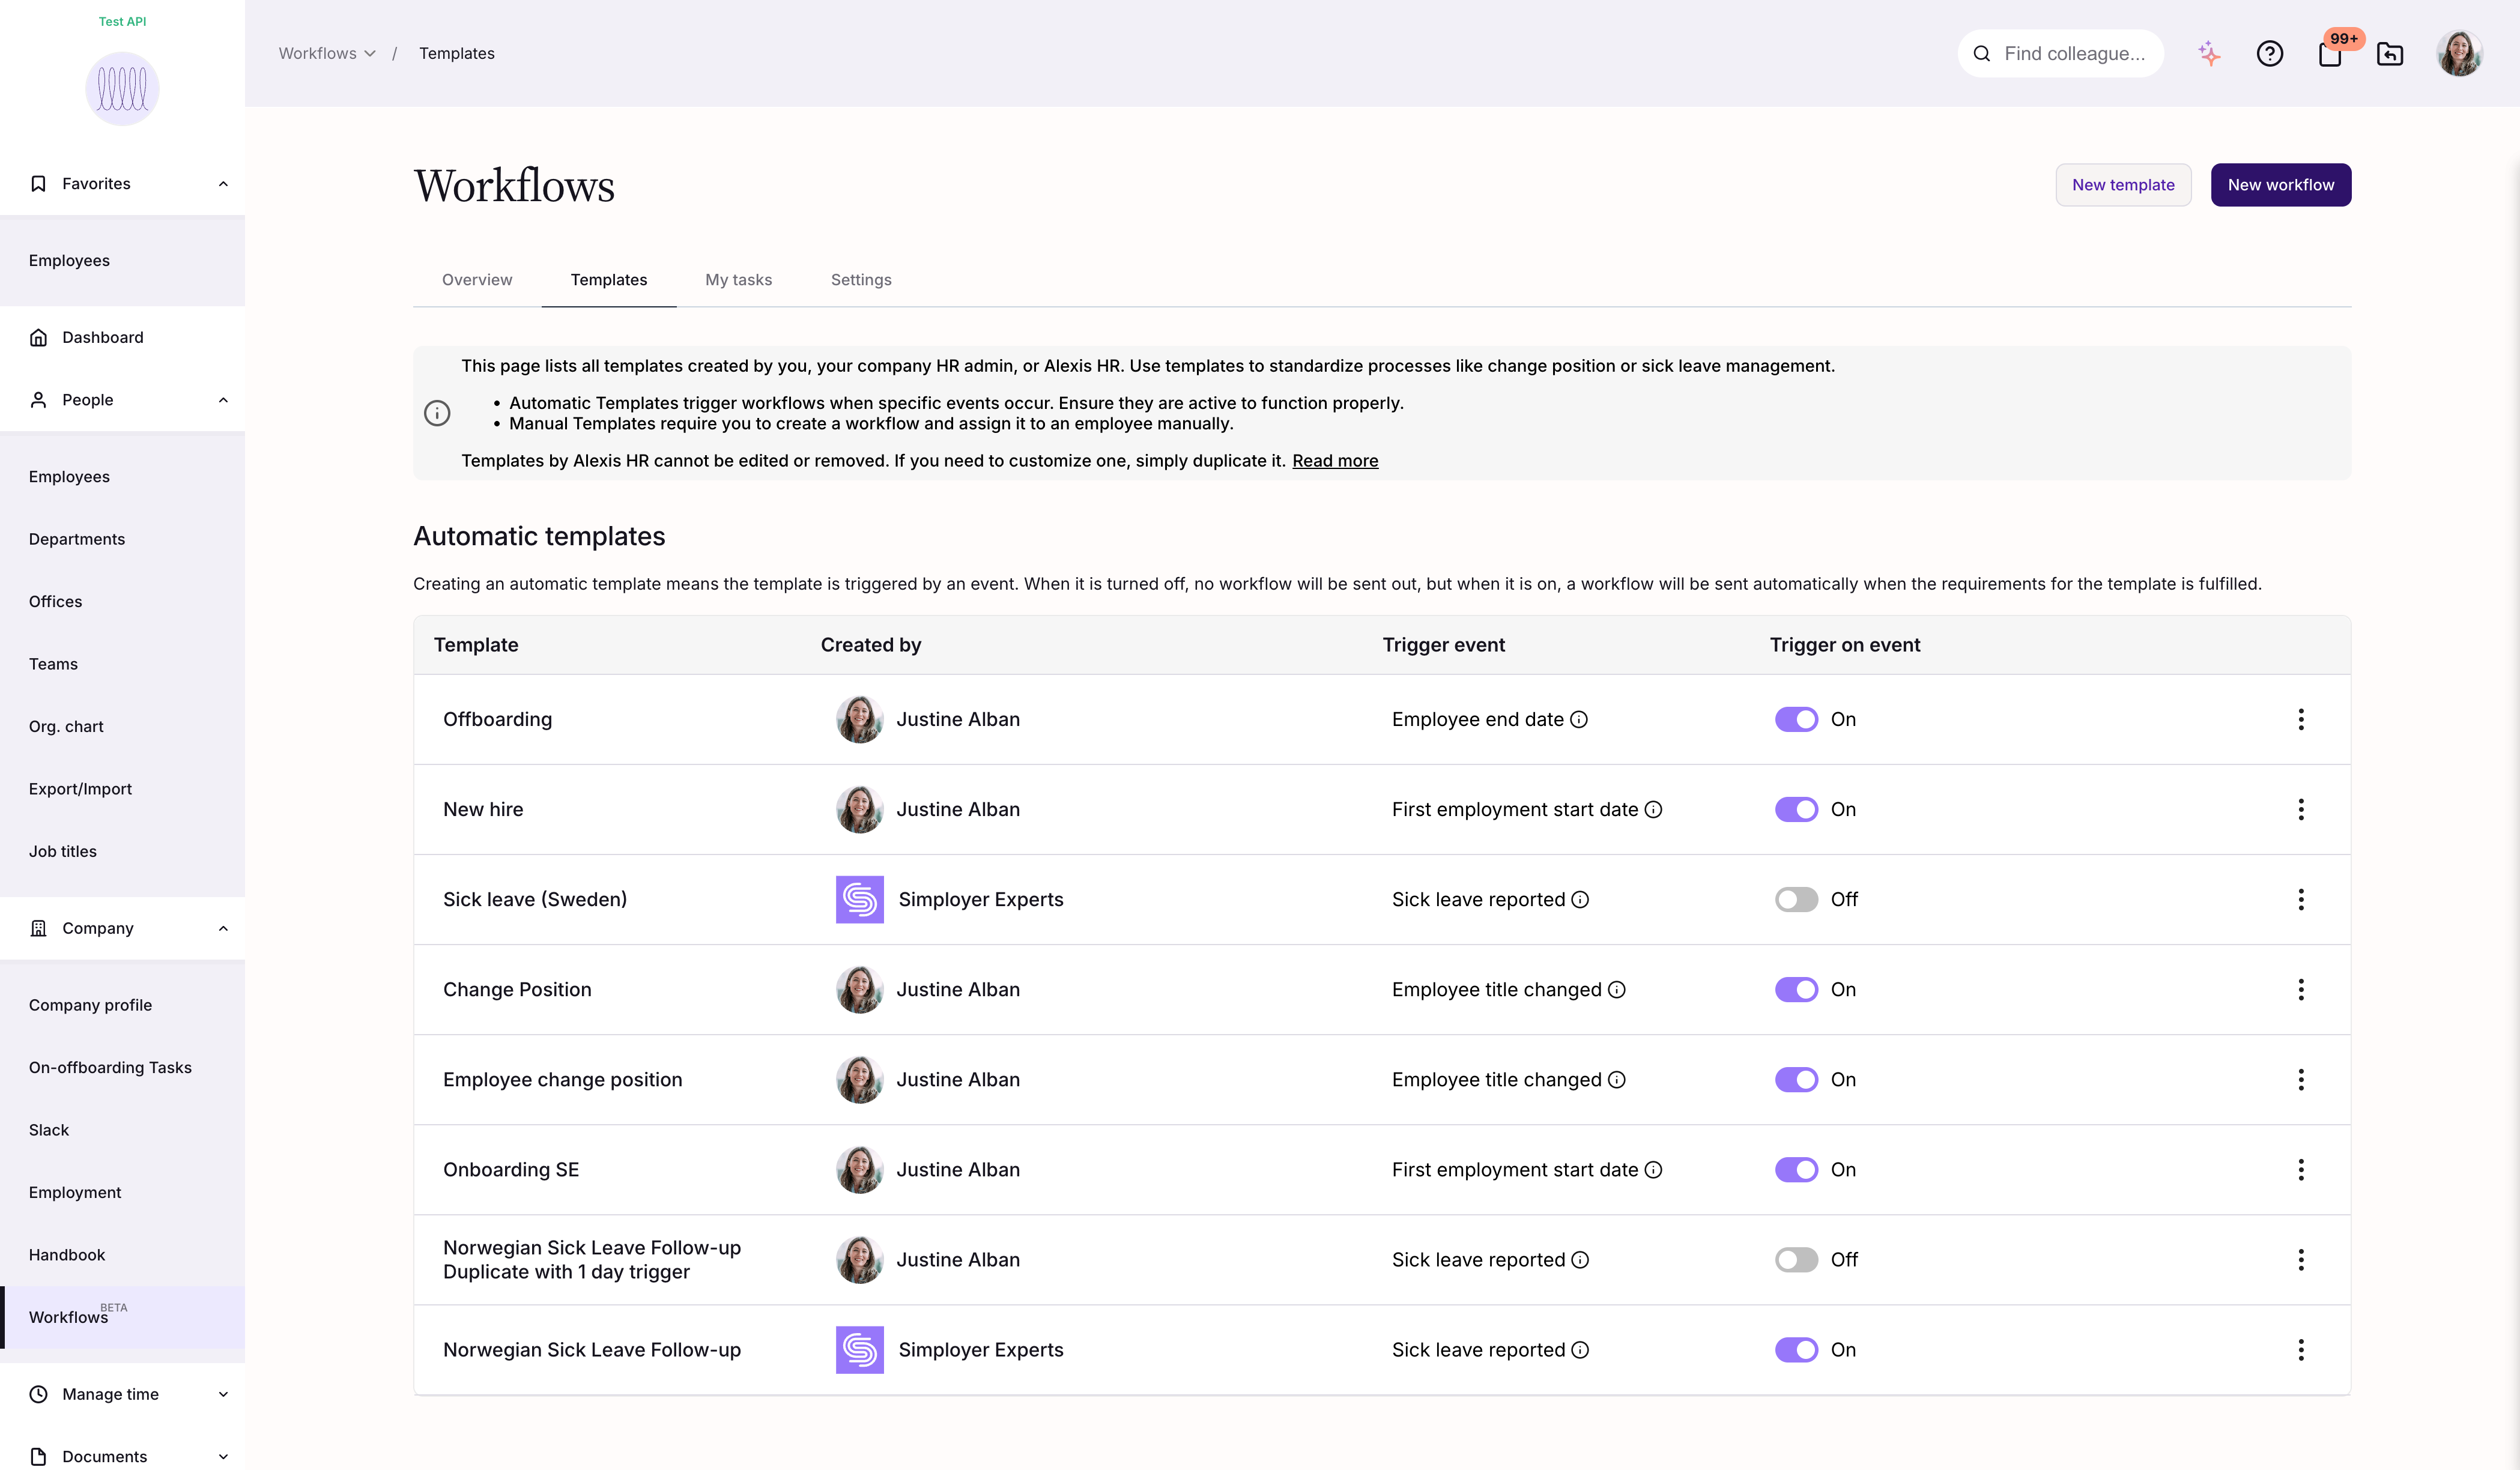This screenshot has width=2520, height=1470.
Task: Open notifications with 99+ badge
Action: (x=2331, y=54)
